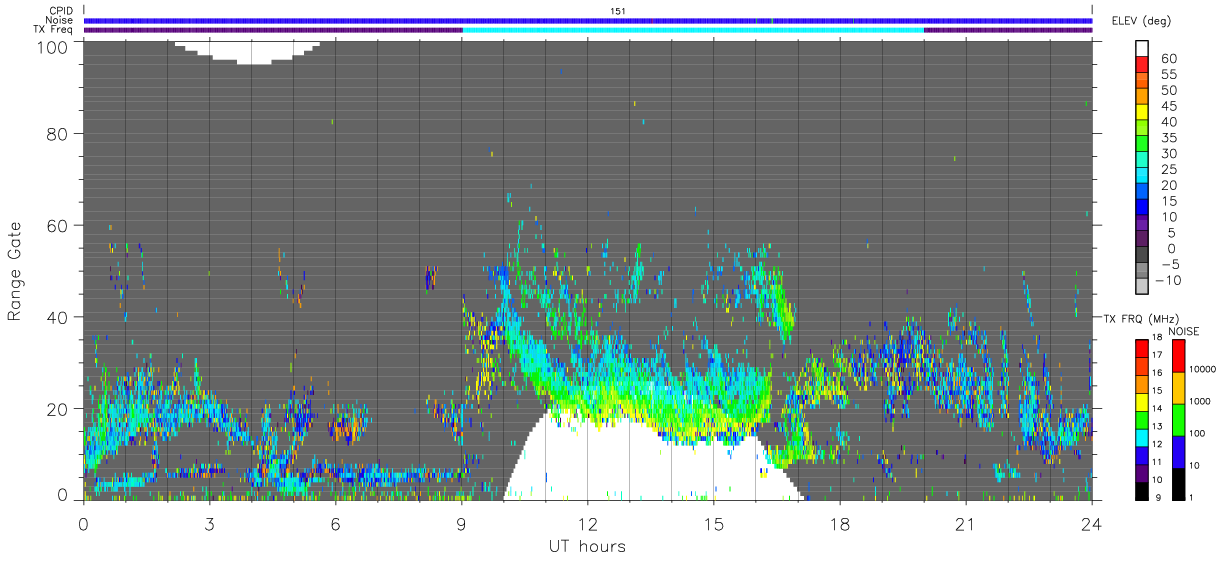This screenshot has height=567, width=1228.
Task: Click x-axis tick label "18" on UT hours axis
Action: (x=839, y=524)
